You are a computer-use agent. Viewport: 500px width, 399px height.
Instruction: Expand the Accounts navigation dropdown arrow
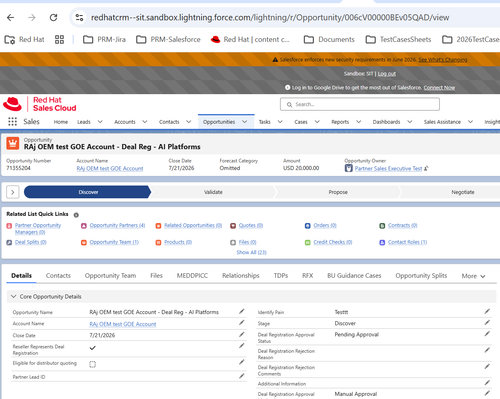145,122
